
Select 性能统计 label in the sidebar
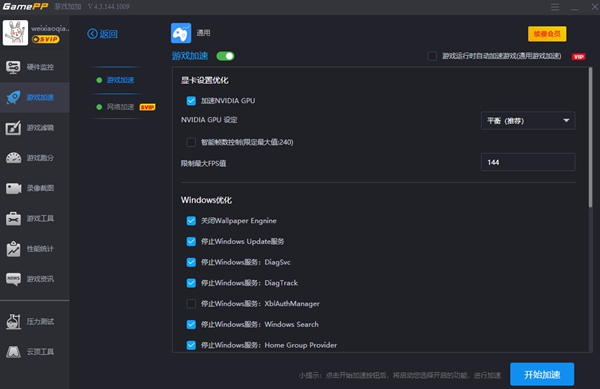click(x=40, y=249)
